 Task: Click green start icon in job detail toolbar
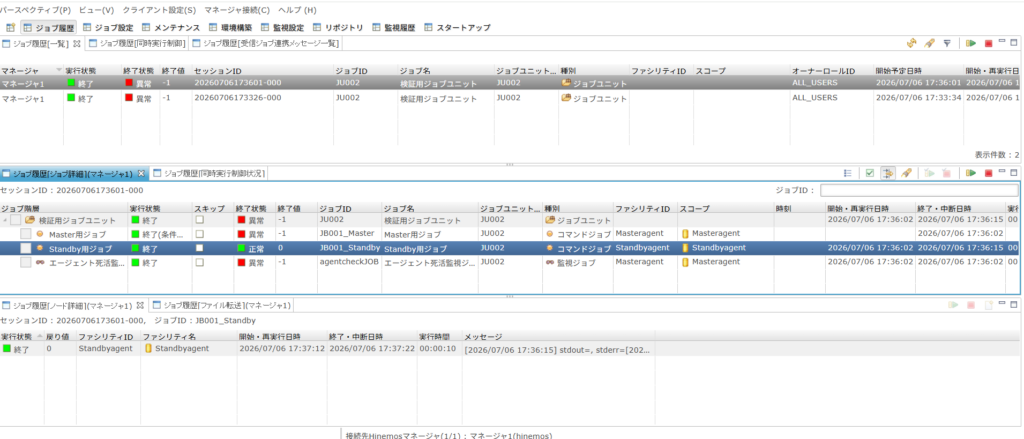[971, 174]
